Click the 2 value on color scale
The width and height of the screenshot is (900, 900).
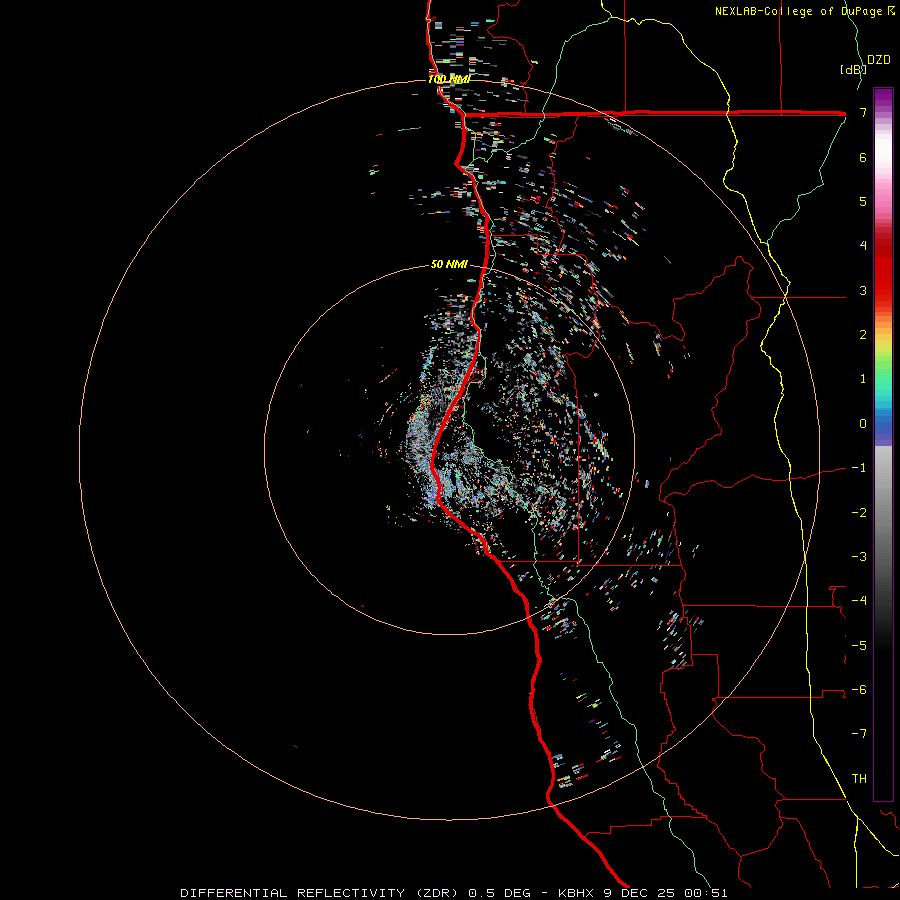[x=863, y=335]
